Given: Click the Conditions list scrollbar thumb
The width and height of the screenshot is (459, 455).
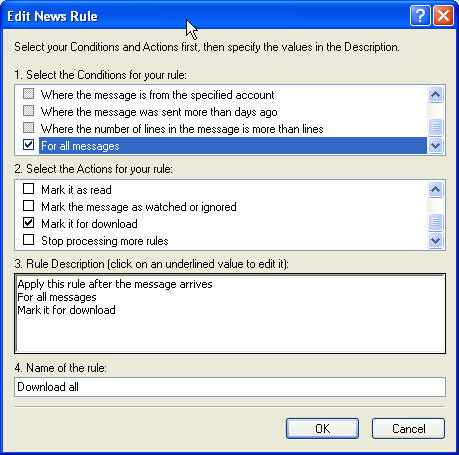Looking at the screenshot, I should [435, 127].
